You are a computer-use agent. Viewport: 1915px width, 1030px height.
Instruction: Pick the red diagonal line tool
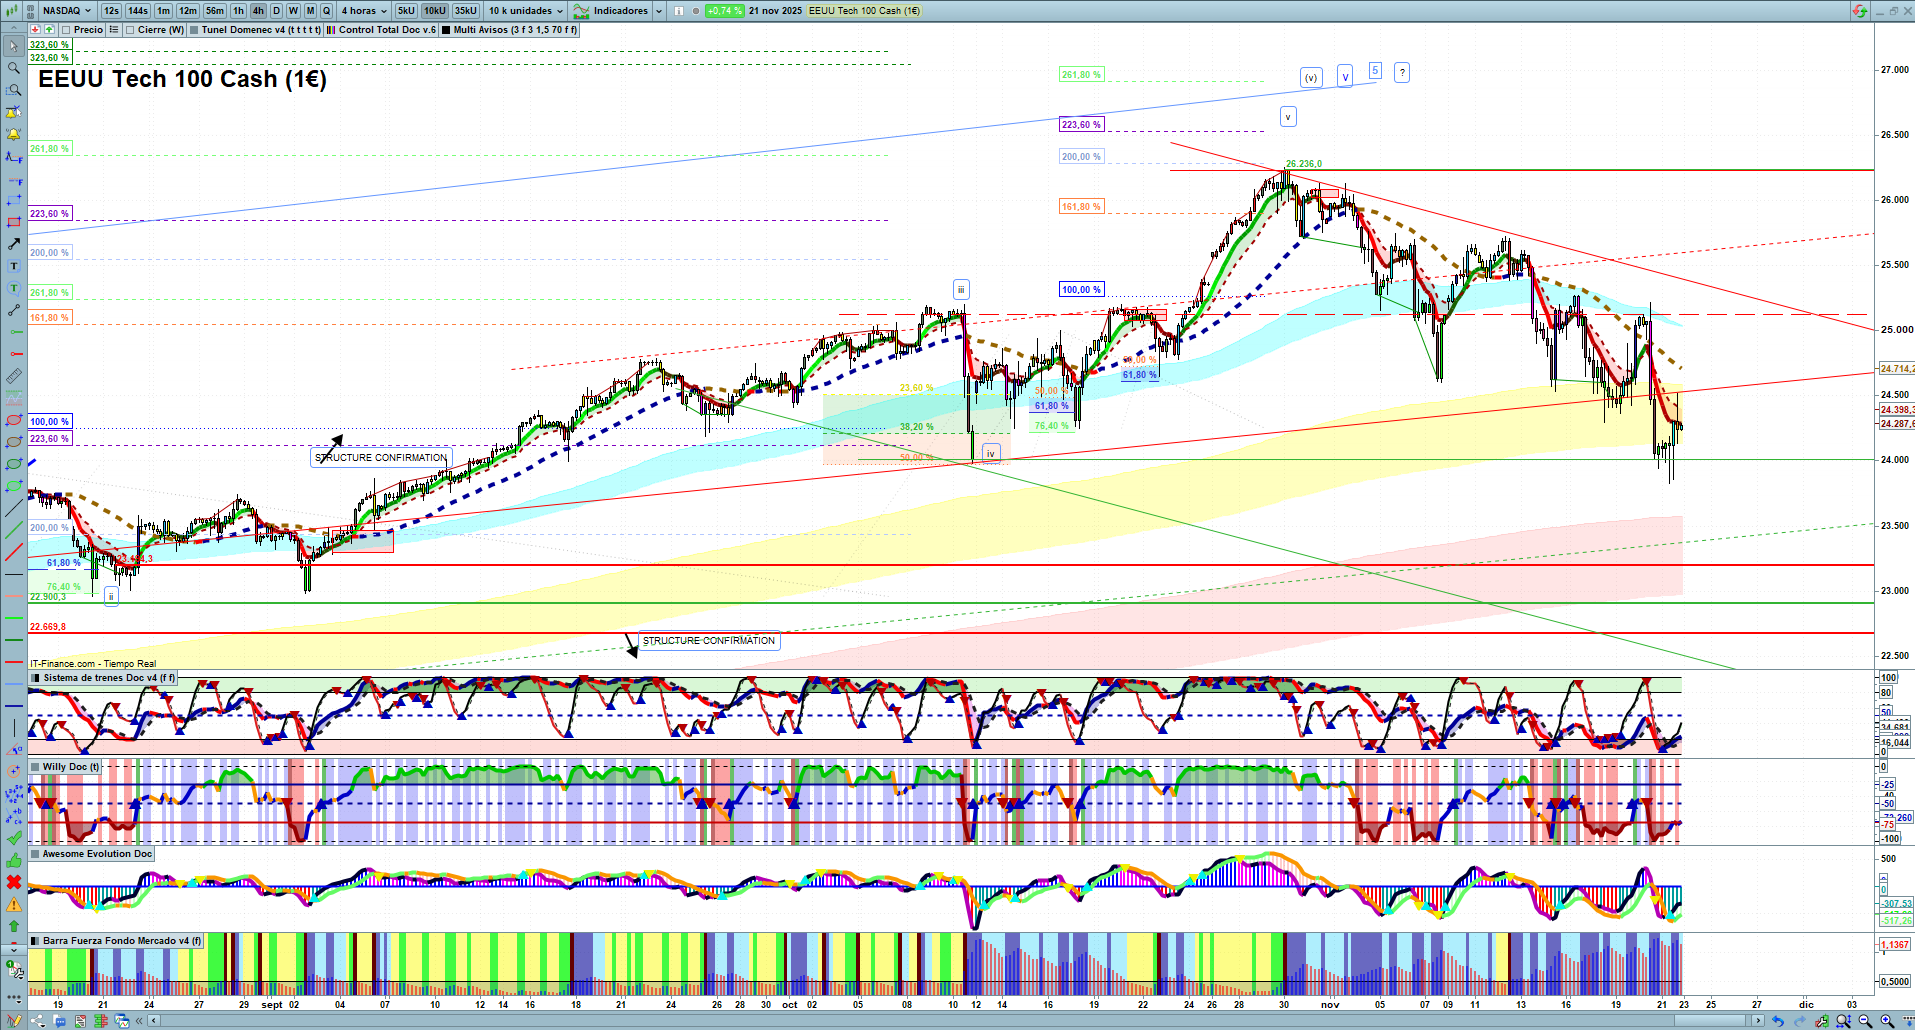tap(14, 552)
